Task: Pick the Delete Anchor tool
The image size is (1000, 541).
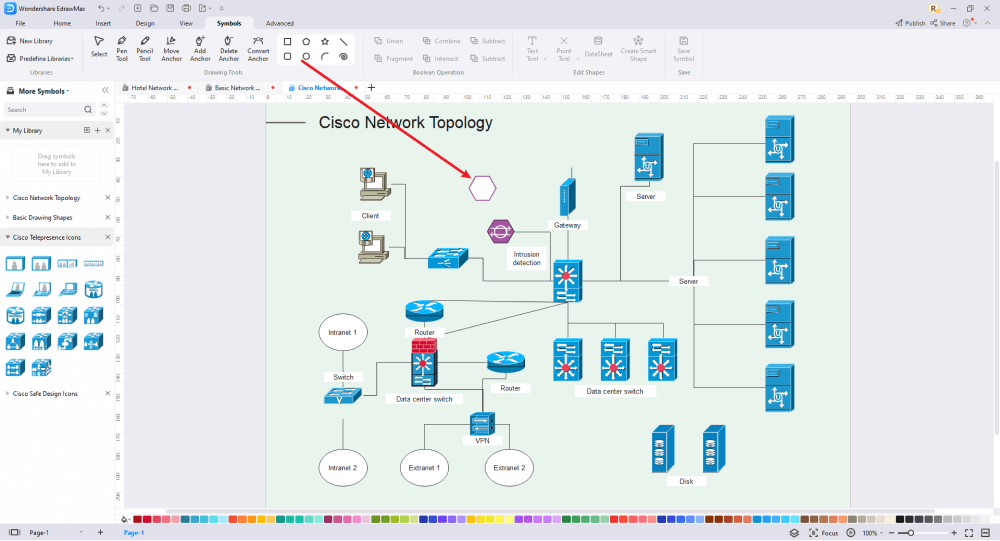Action: (x=228, y=48)
